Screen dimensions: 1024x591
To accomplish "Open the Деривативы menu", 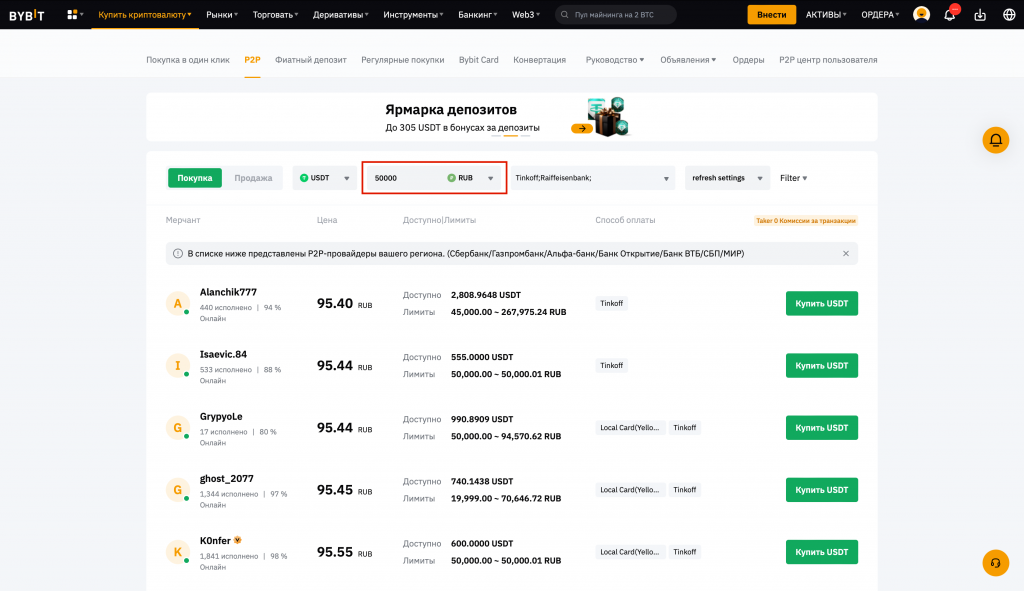I will pyautogui.click(x=340, y=14).
